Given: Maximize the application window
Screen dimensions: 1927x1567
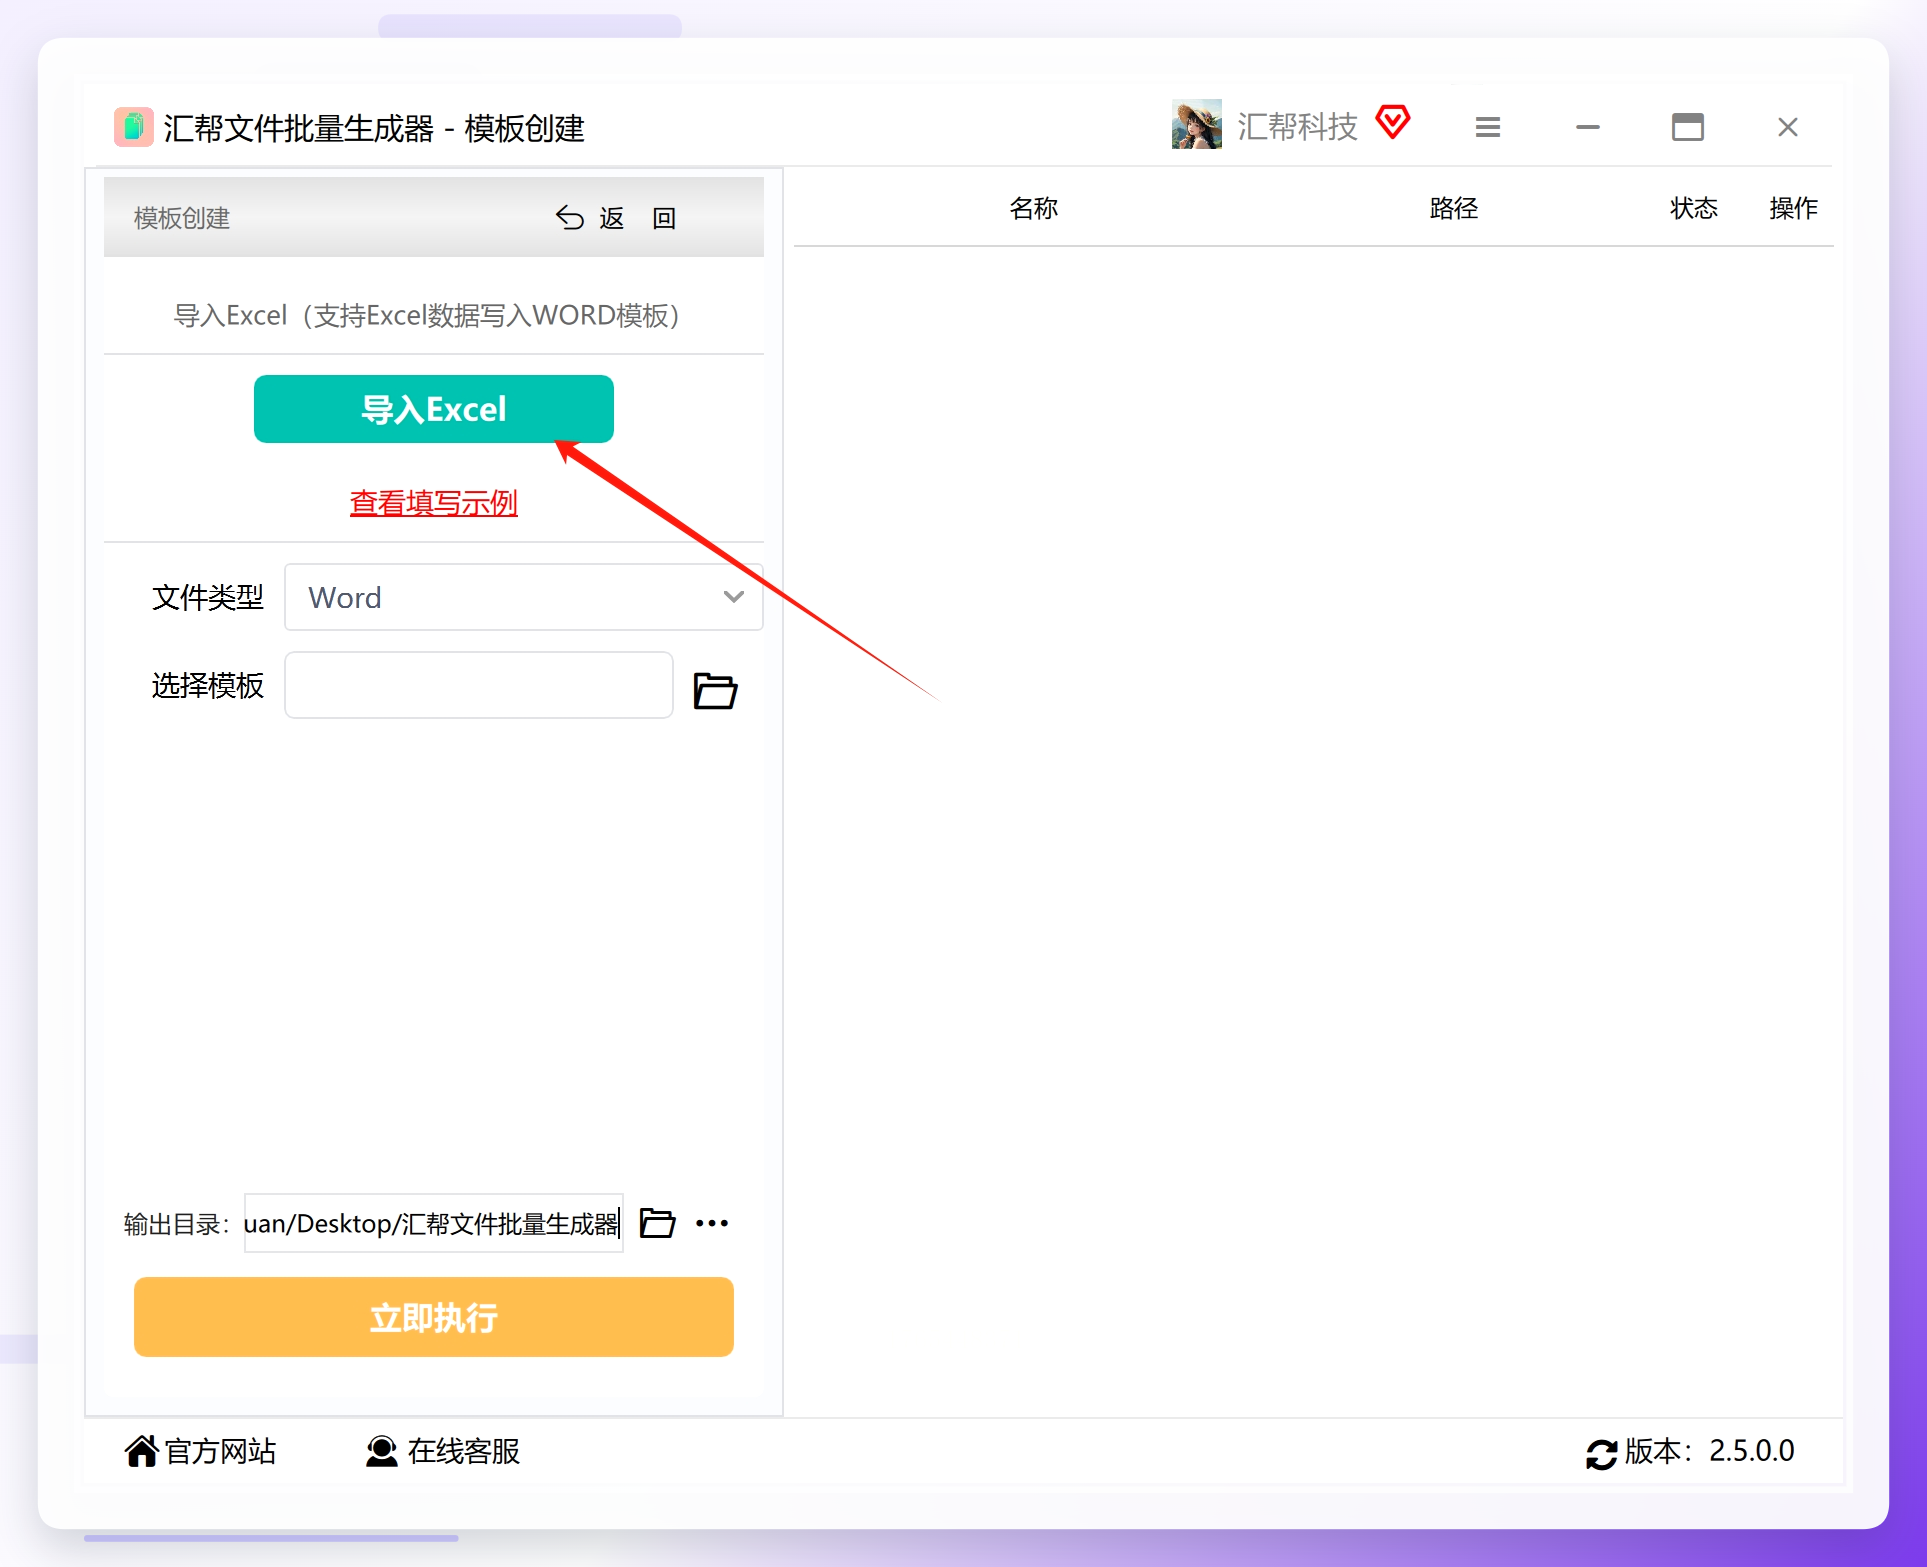Looking at the screenshot, I should coord(1687,127).
